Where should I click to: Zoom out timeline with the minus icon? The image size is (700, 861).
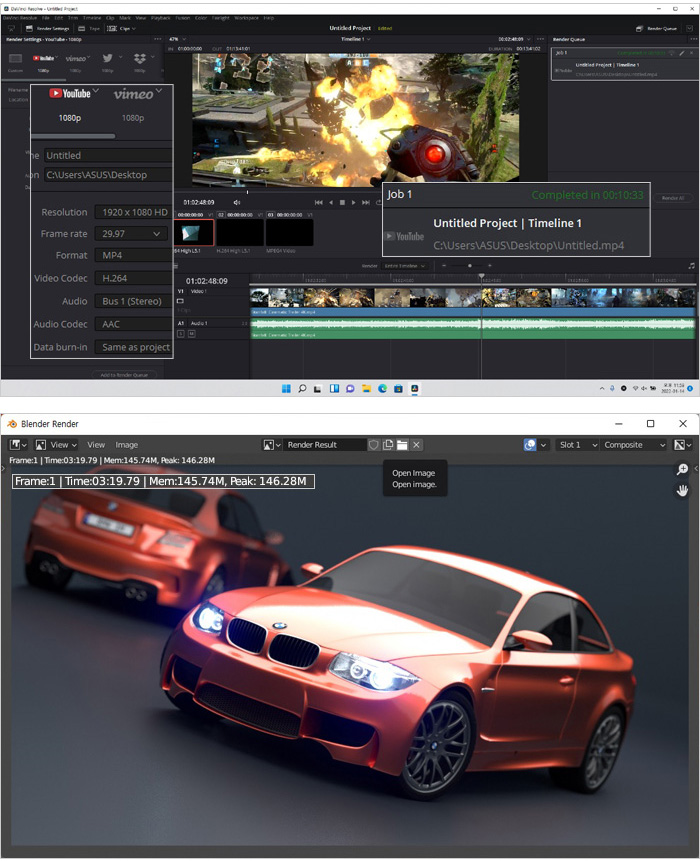[x=444, y=266]
